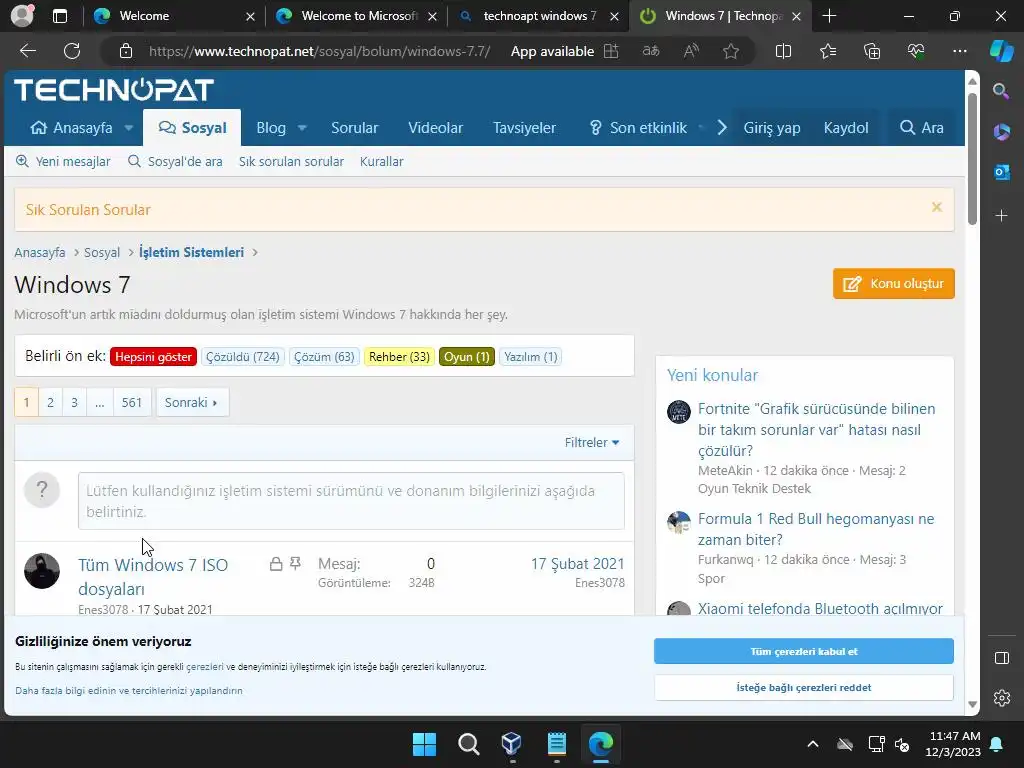Open the Collections icon
The image size is (1024, 768).
coord(872,51)
